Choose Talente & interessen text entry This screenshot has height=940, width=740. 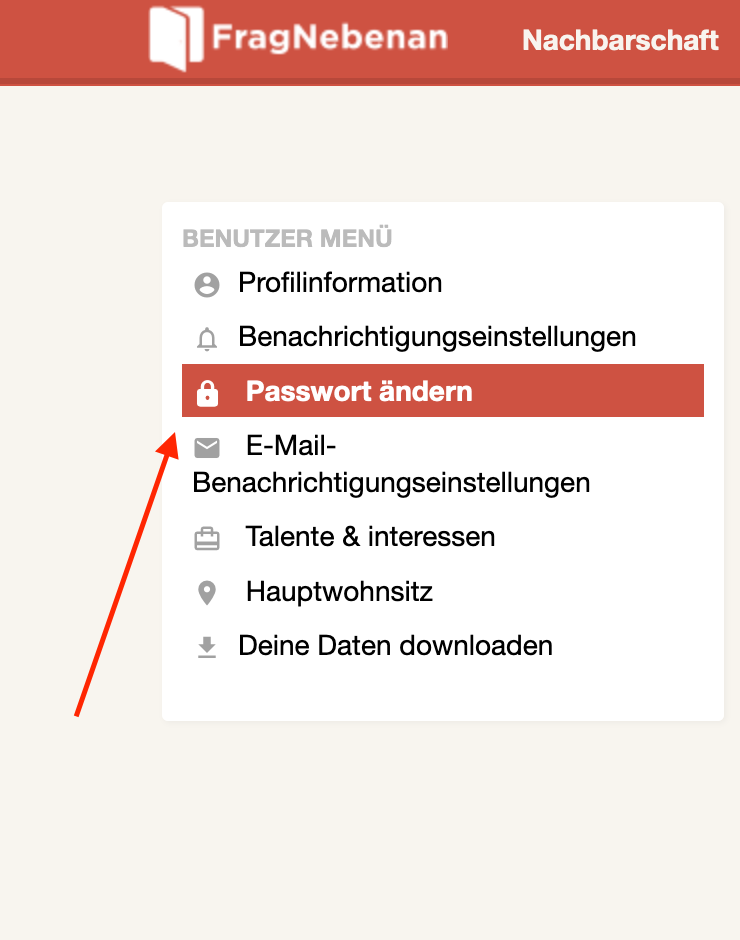pos(370,537)
